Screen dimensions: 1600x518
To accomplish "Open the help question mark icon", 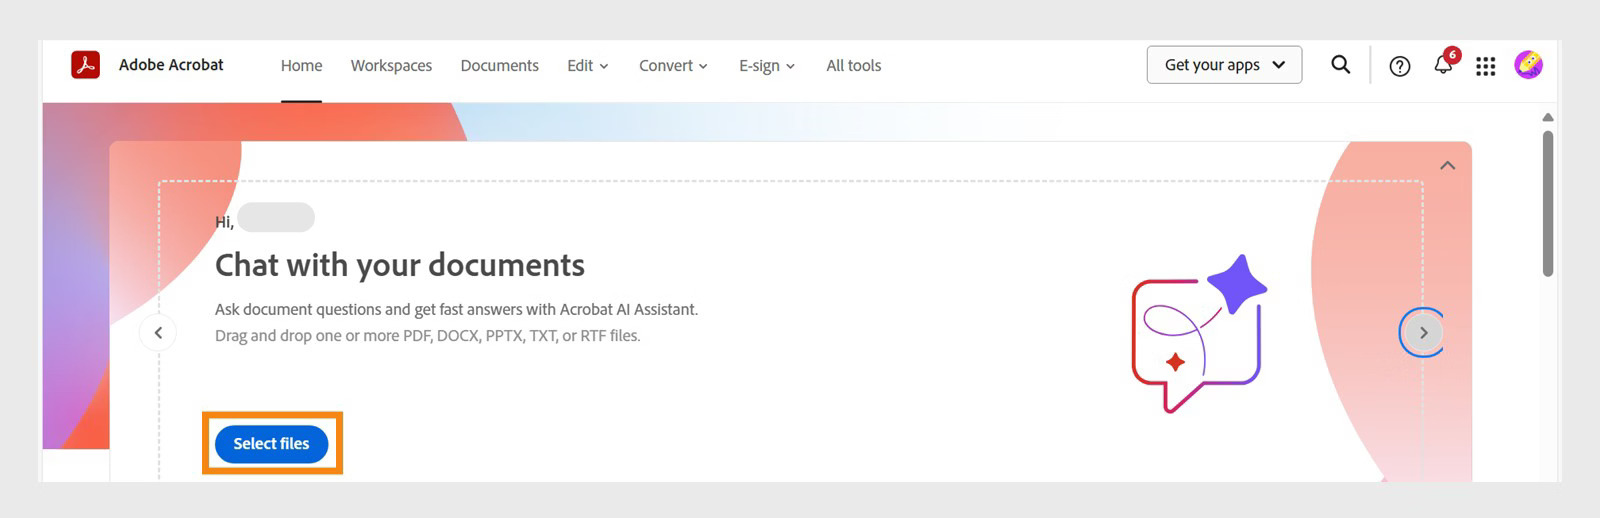I will click(1399, 66).
